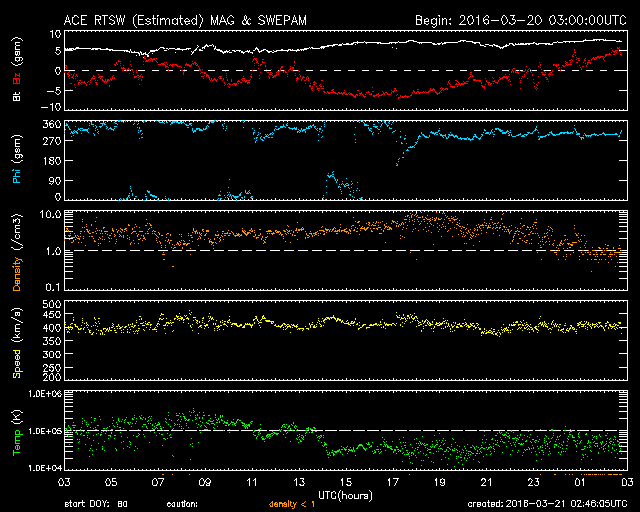
Task: Click hour 13 tick on the time axis
Action: coord(299,482)
